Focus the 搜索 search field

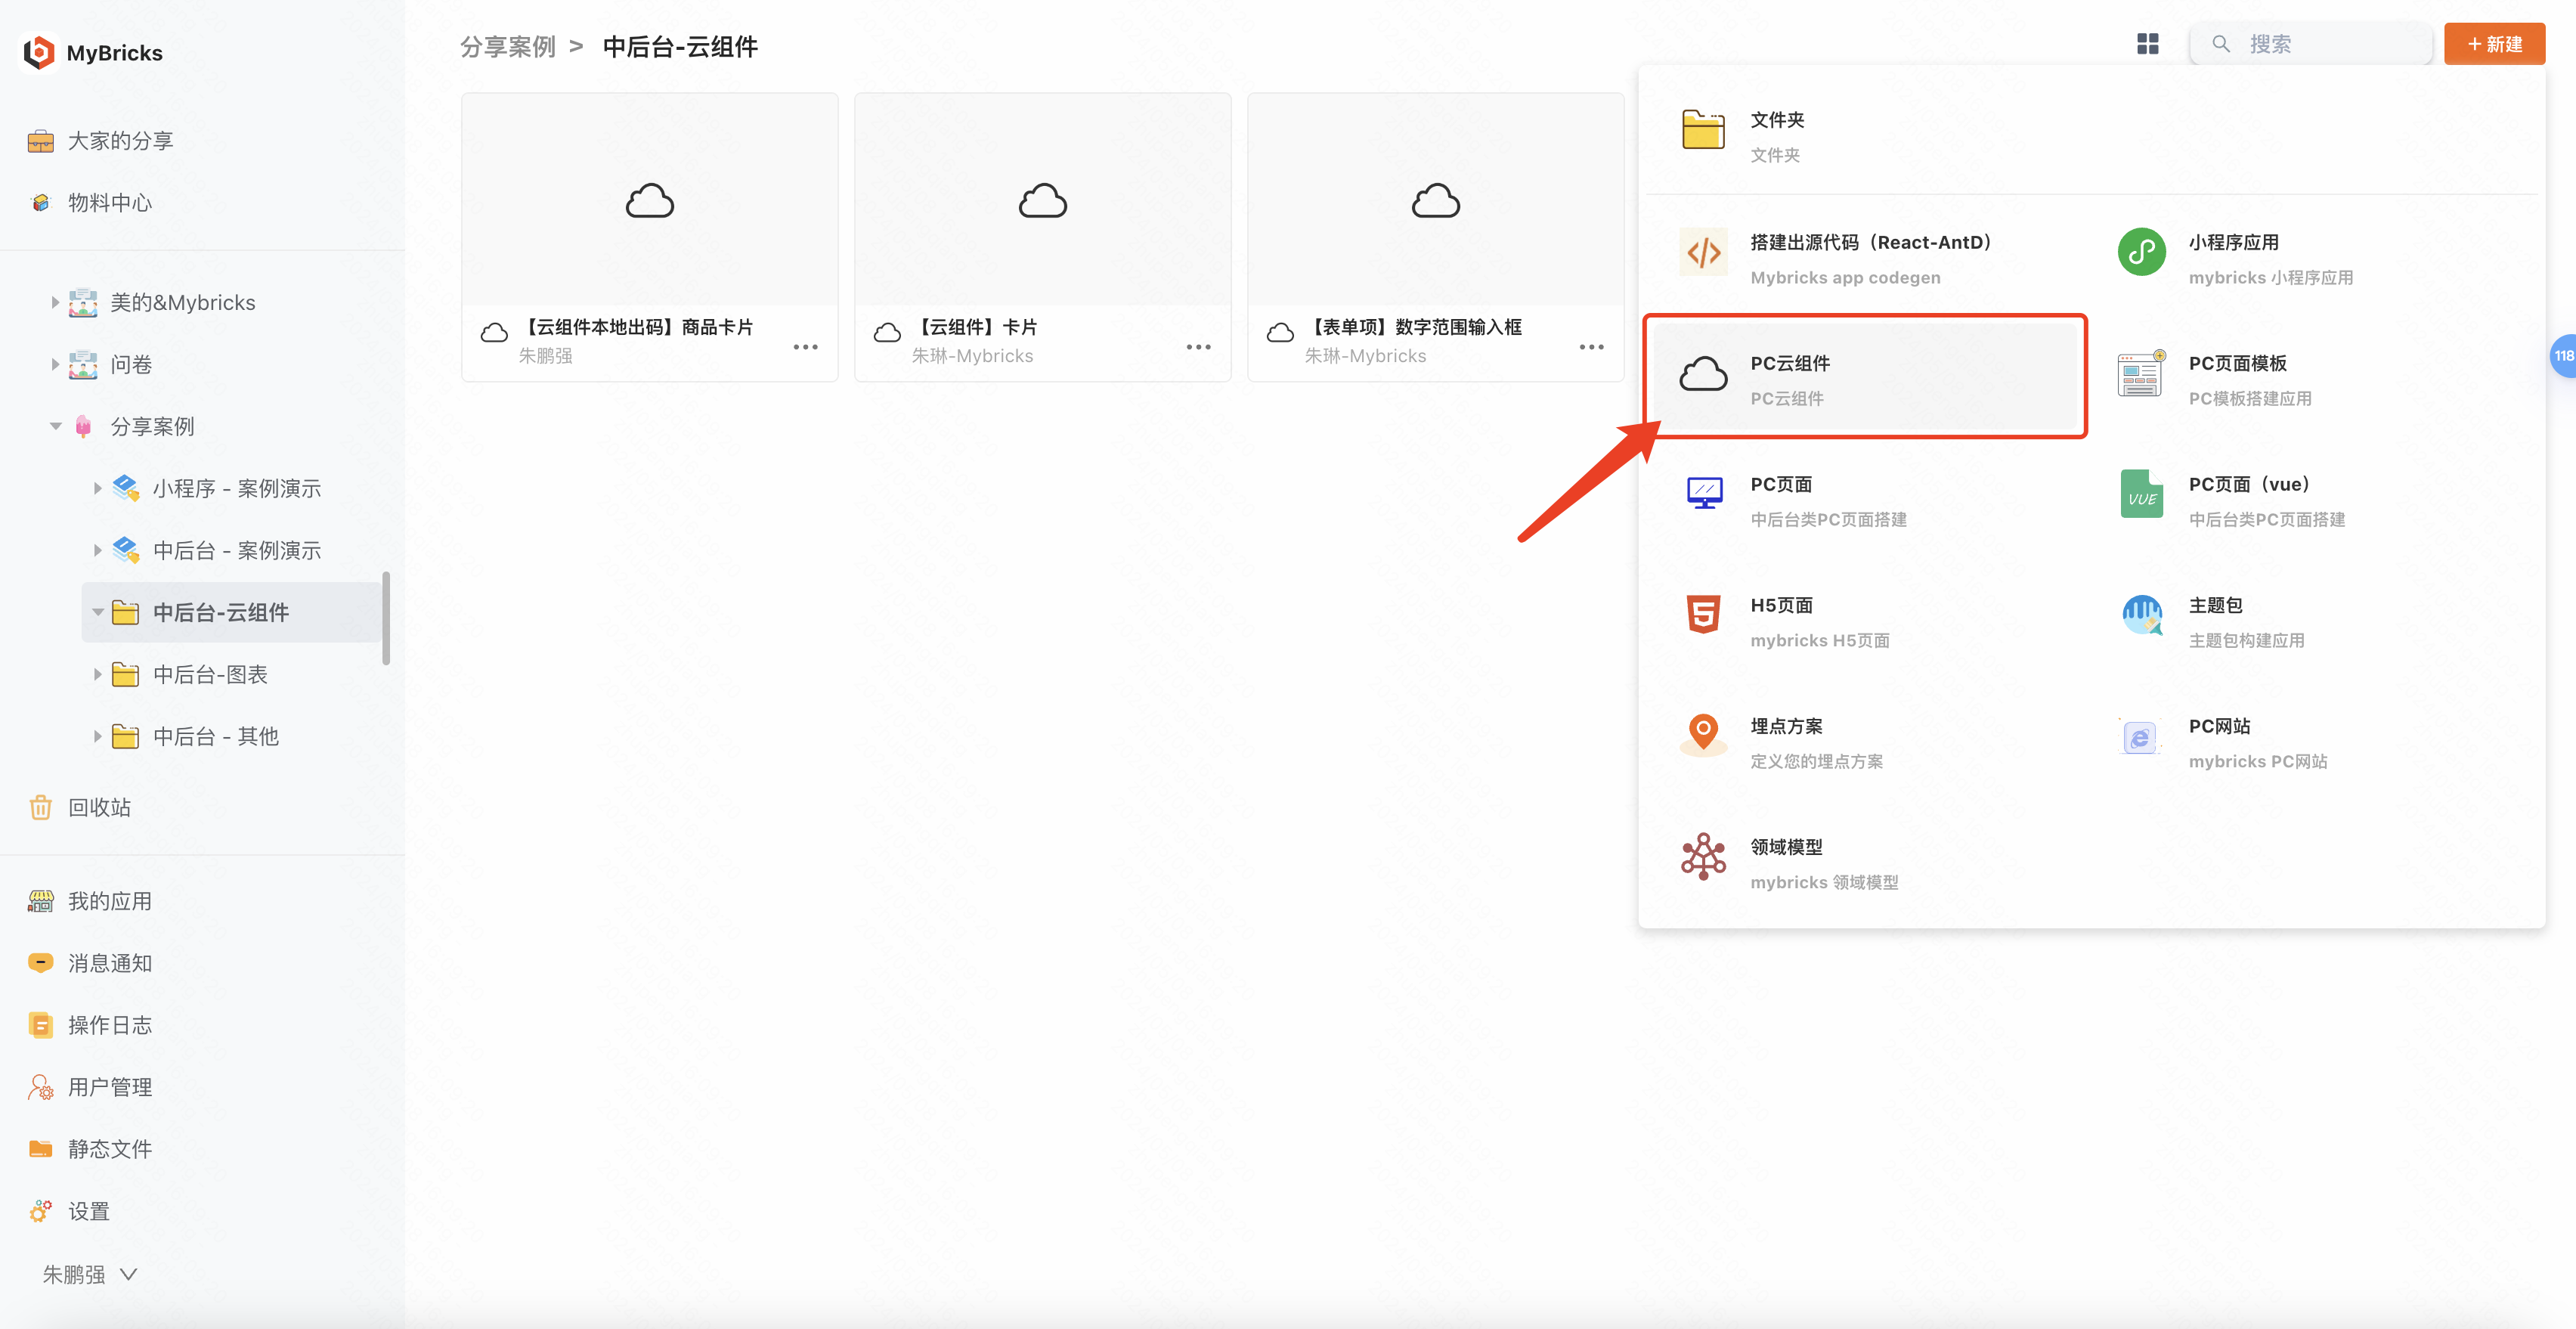click(x=2312, y=44)
